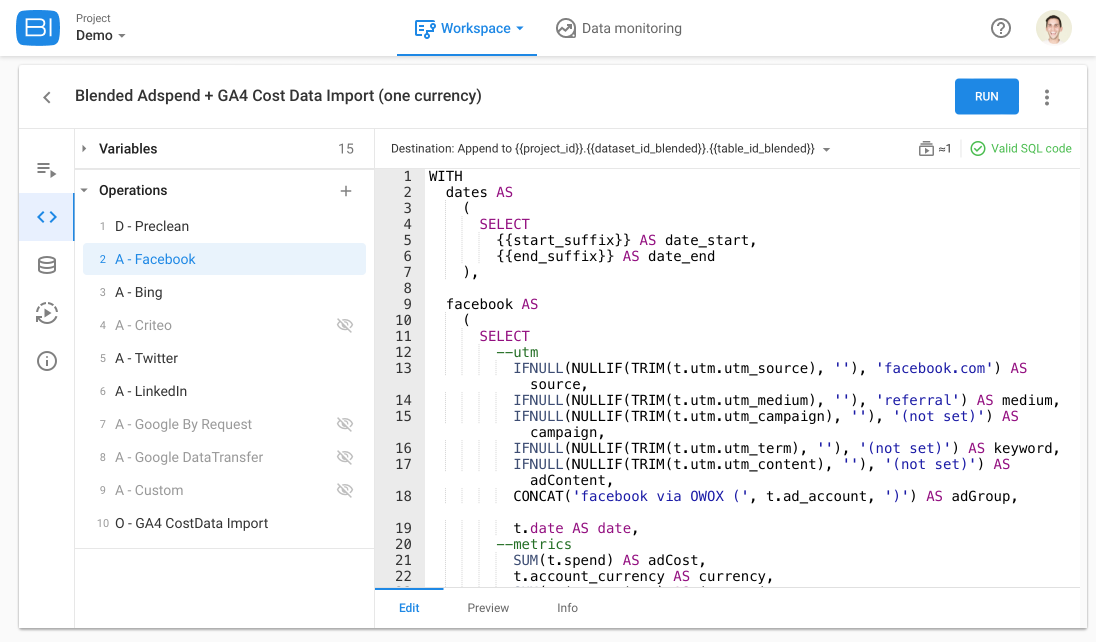The width and height of the screenshot is (1096, 642).
Task: Click 't.account_currency AS currency' code line
Action: click(643, 576)
